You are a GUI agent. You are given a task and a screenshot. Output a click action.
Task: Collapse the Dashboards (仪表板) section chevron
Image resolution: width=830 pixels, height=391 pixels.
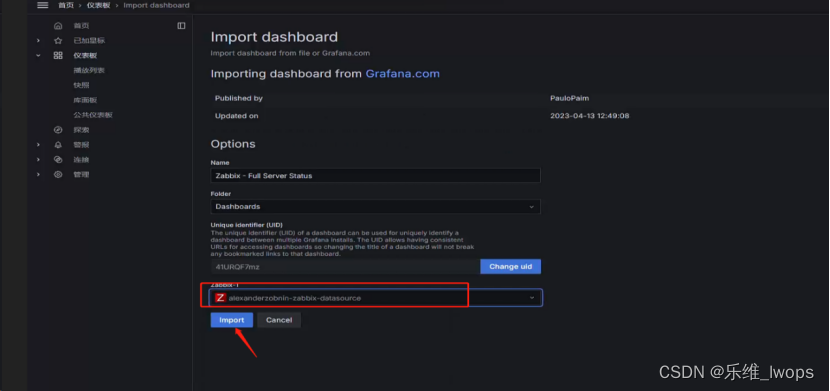pos(38,56)
